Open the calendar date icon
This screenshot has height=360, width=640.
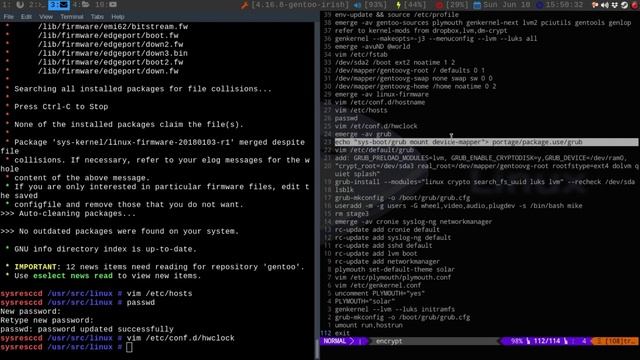pos(477,5)
